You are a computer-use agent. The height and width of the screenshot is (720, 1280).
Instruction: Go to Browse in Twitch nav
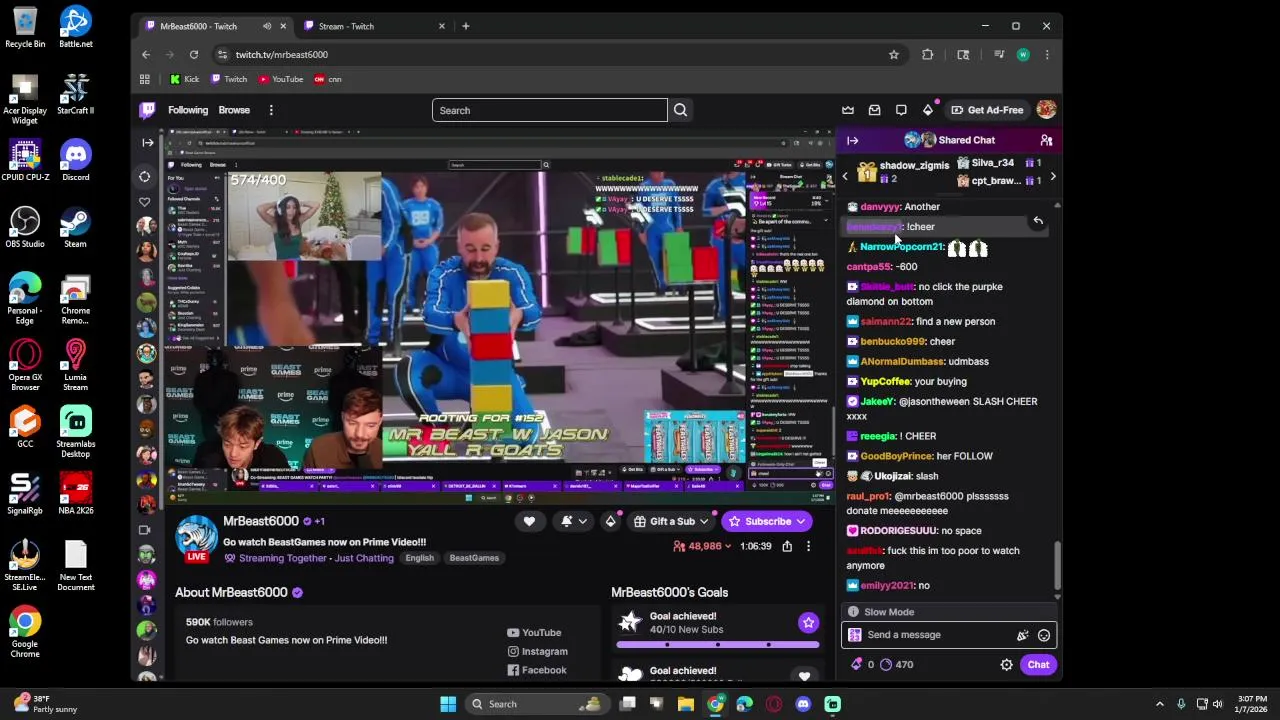234,110
